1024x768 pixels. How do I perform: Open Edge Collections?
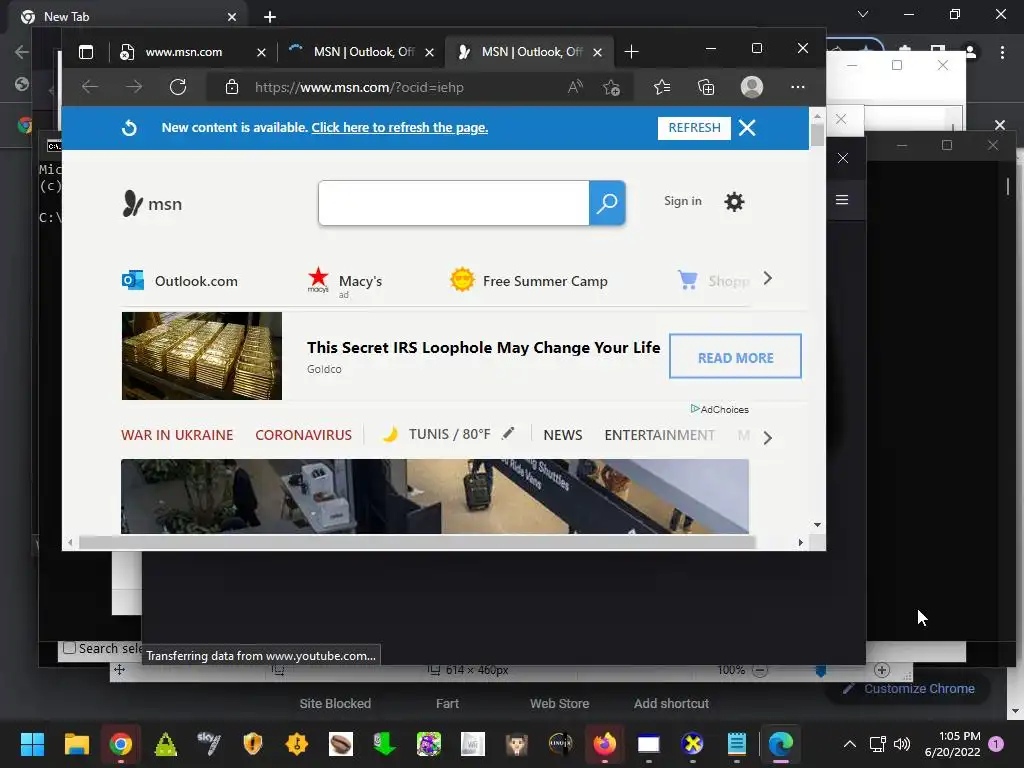click(x=706, y=87)
